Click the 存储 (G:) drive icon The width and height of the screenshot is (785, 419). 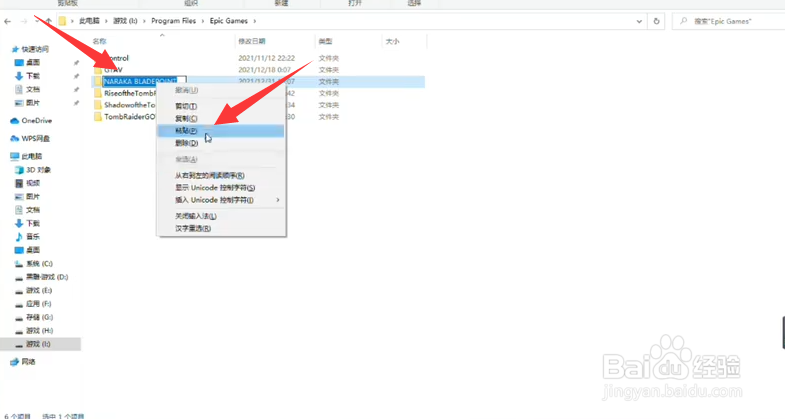tap(19, 318)
